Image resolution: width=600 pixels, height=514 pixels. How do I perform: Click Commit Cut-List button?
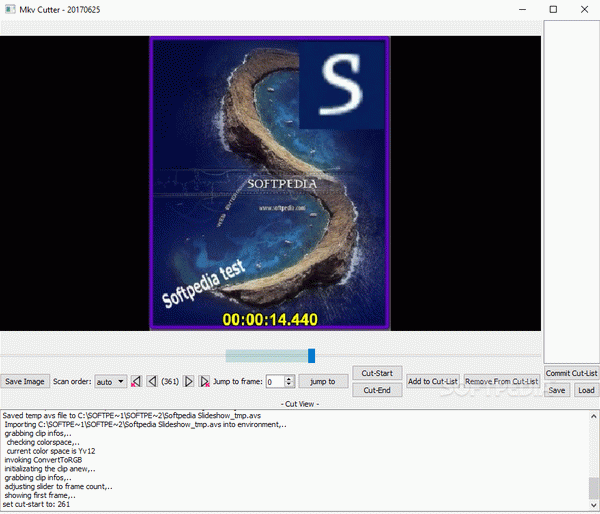[x=571, y=373]
